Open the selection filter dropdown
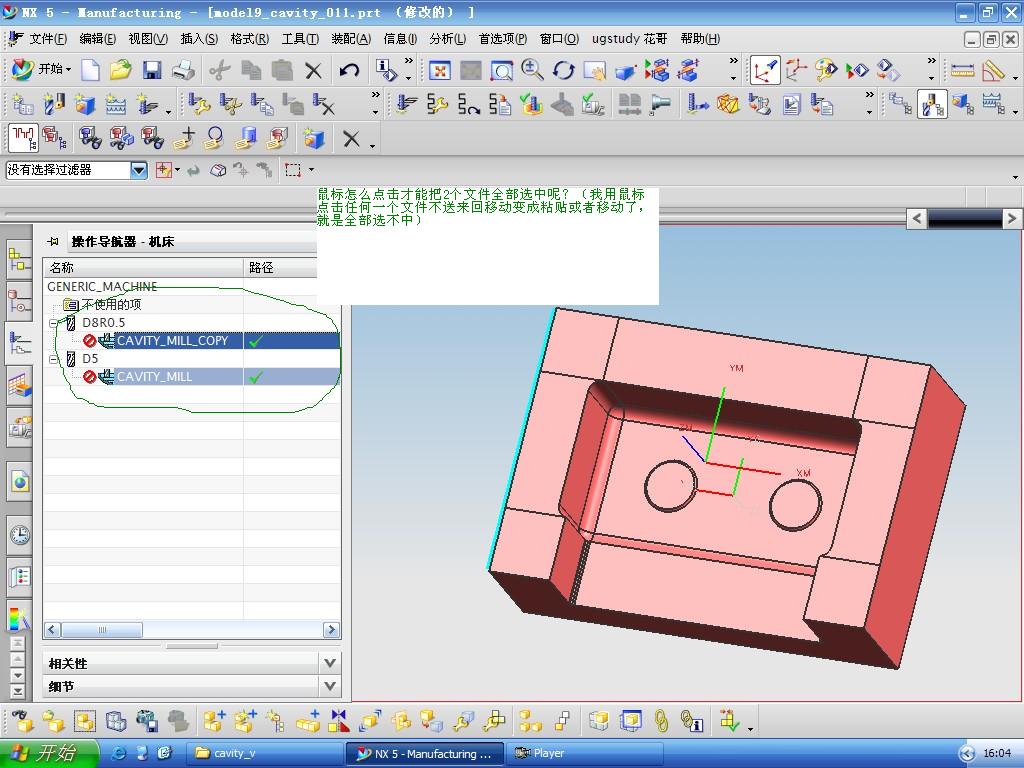1024x768 pixels. click(139, 170)
